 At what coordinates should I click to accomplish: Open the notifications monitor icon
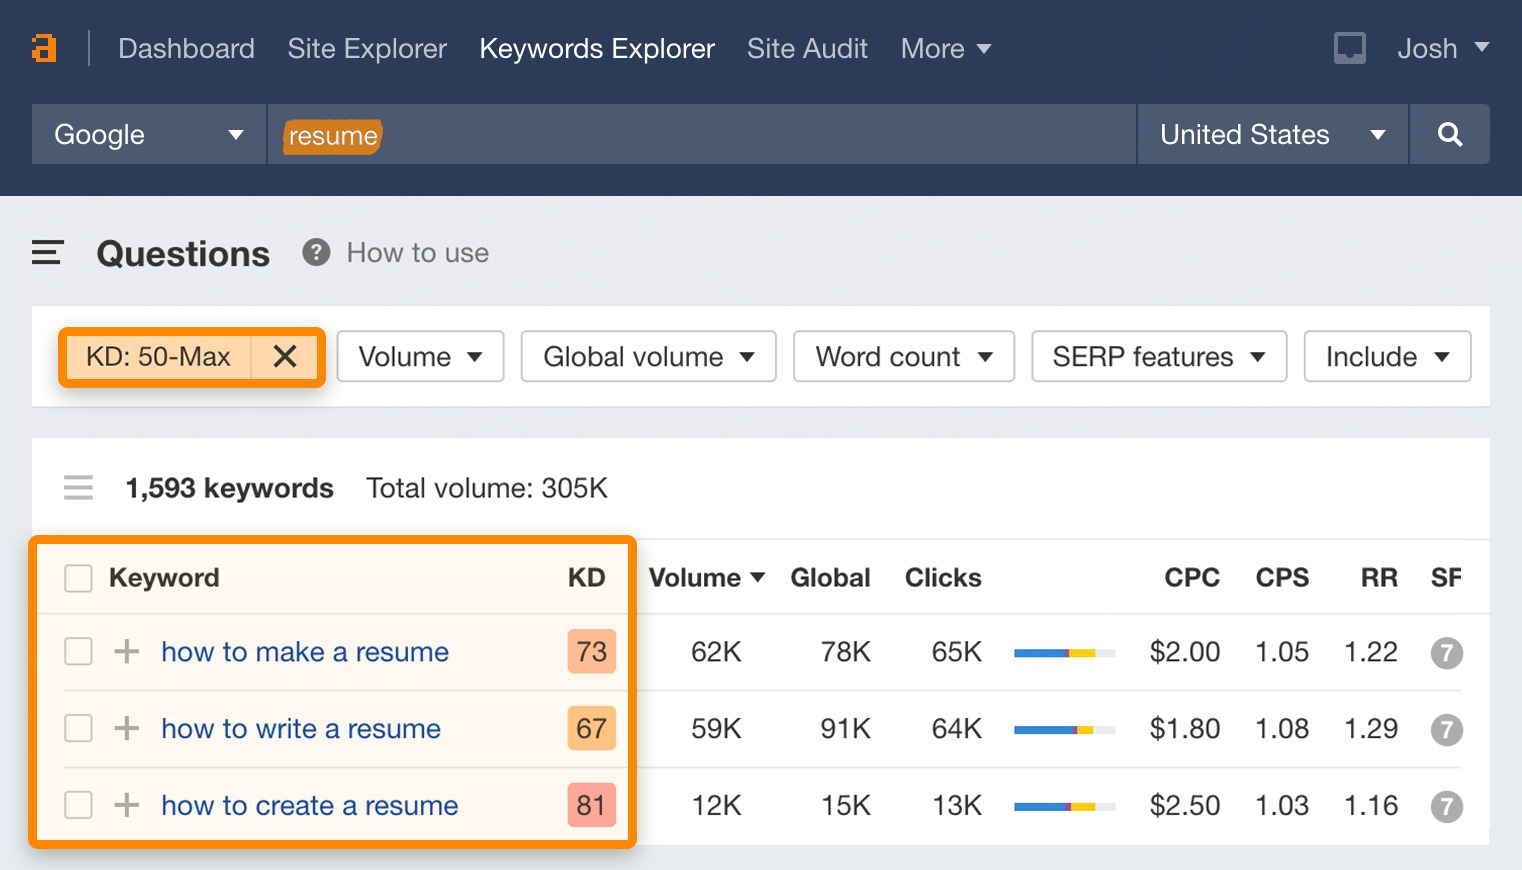pyautogui.click(x=1349, y=48)
